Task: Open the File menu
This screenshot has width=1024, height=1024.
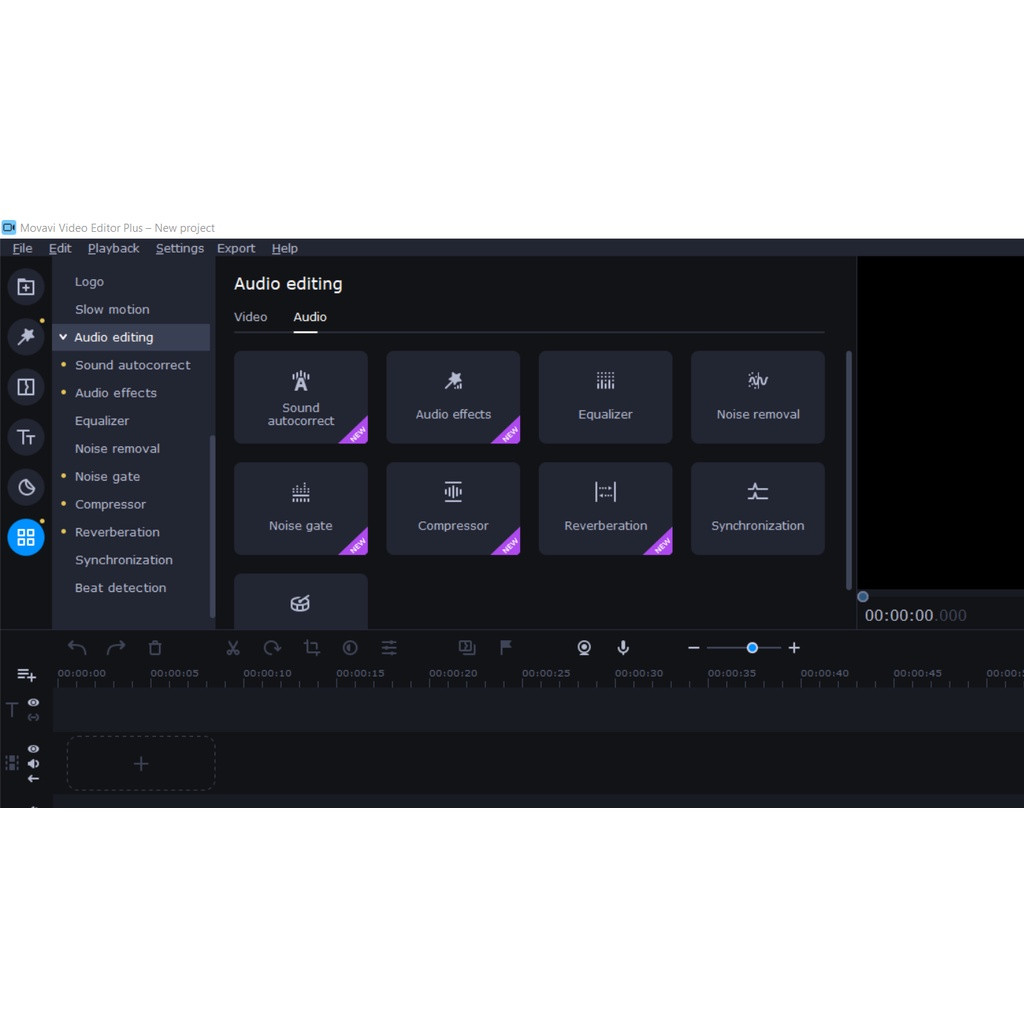Action: [x=22, y=248]
